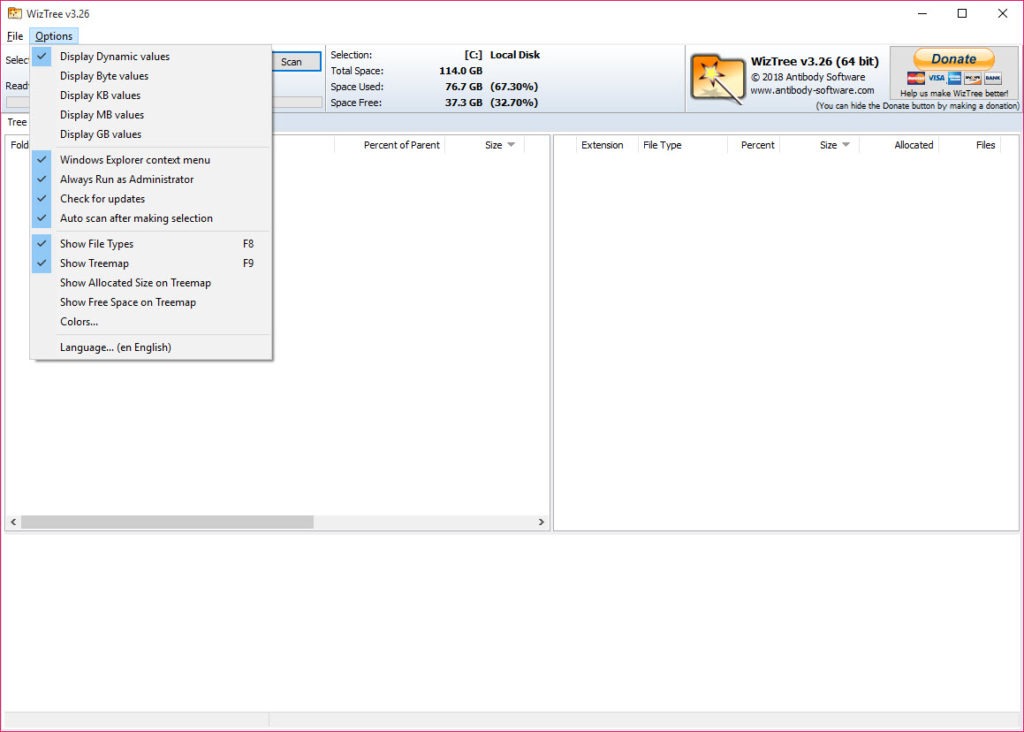The height and width of the screenshot is (732, 1024).
Task: Toggle Windows Explorer context menu option
Action: tap(151, 160)
